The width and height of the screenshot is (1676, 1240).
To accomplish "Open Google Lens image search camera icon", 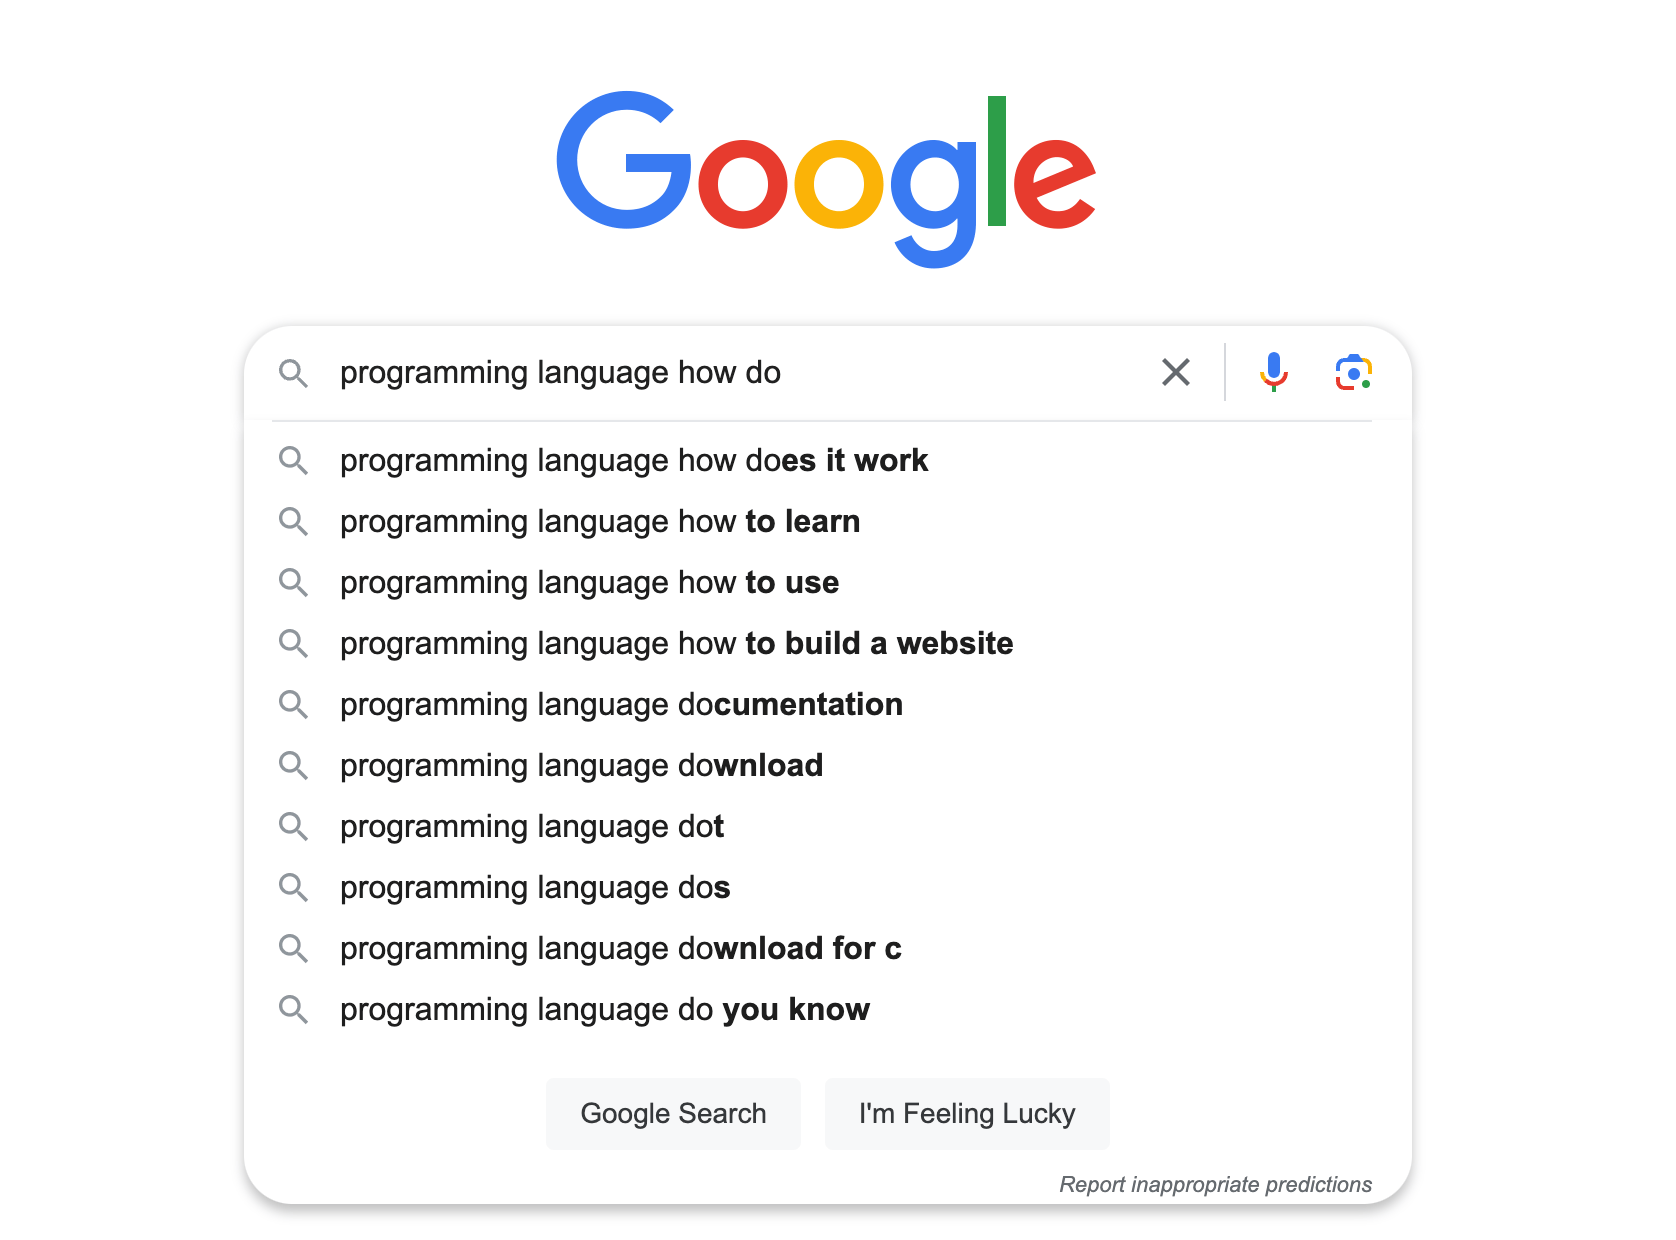I will [1353, 372].
